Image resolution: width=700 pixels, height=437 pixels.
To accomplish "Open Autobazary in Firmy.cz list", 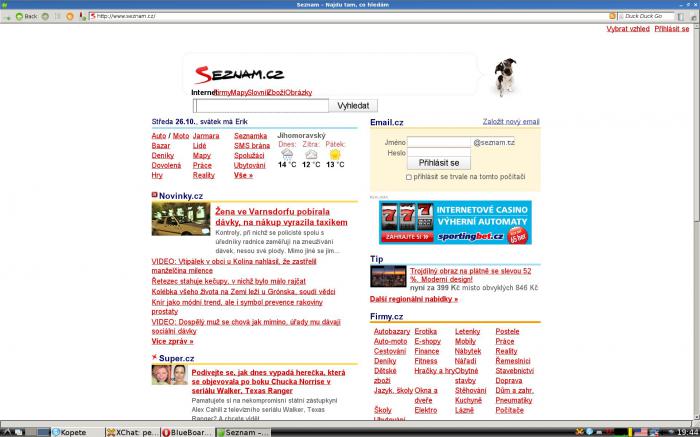I will click(x=392, y=332).
